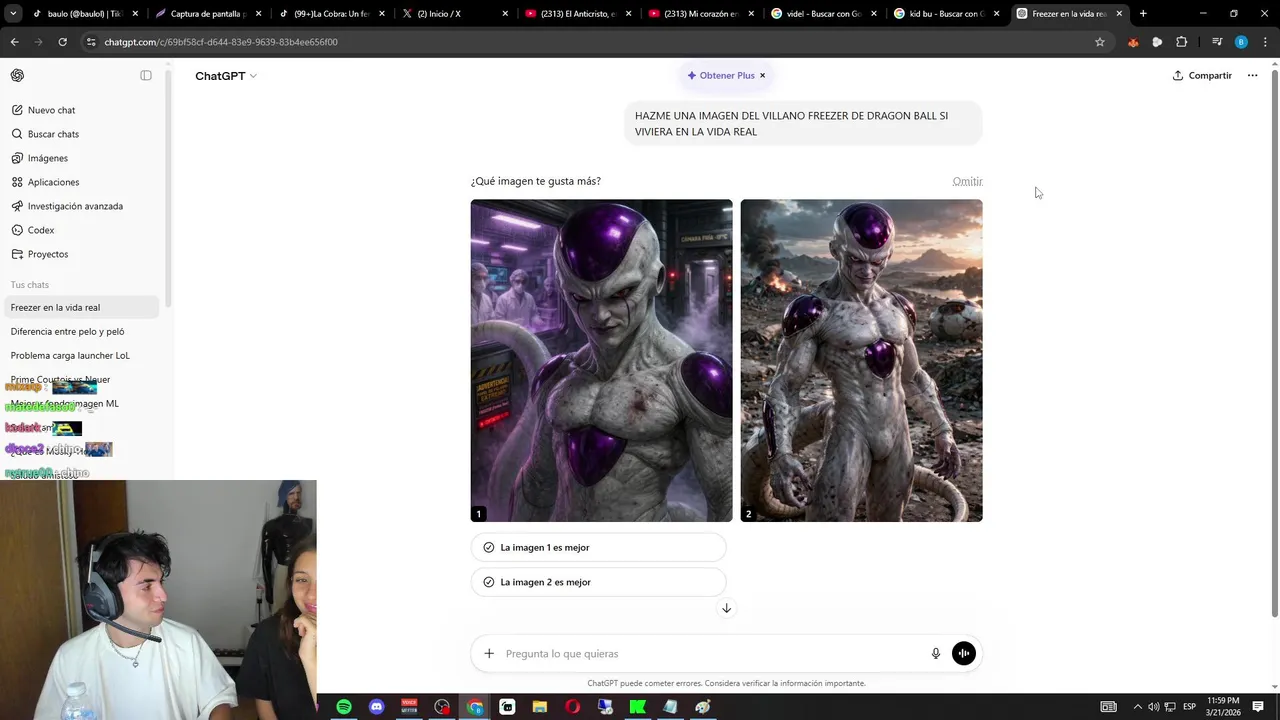Go back with the browser back arrow

[14, 42]
